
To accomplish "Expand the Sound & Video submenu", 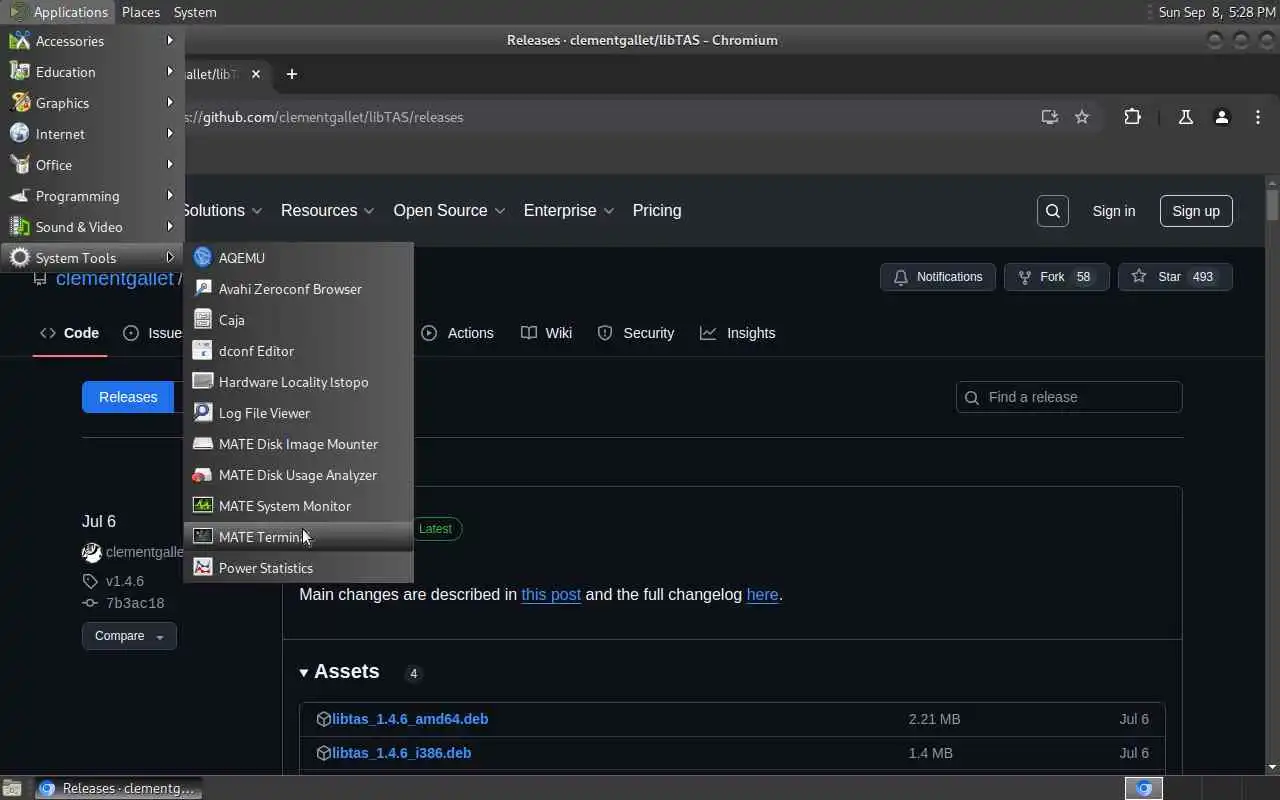I will [x=92, y=227].
